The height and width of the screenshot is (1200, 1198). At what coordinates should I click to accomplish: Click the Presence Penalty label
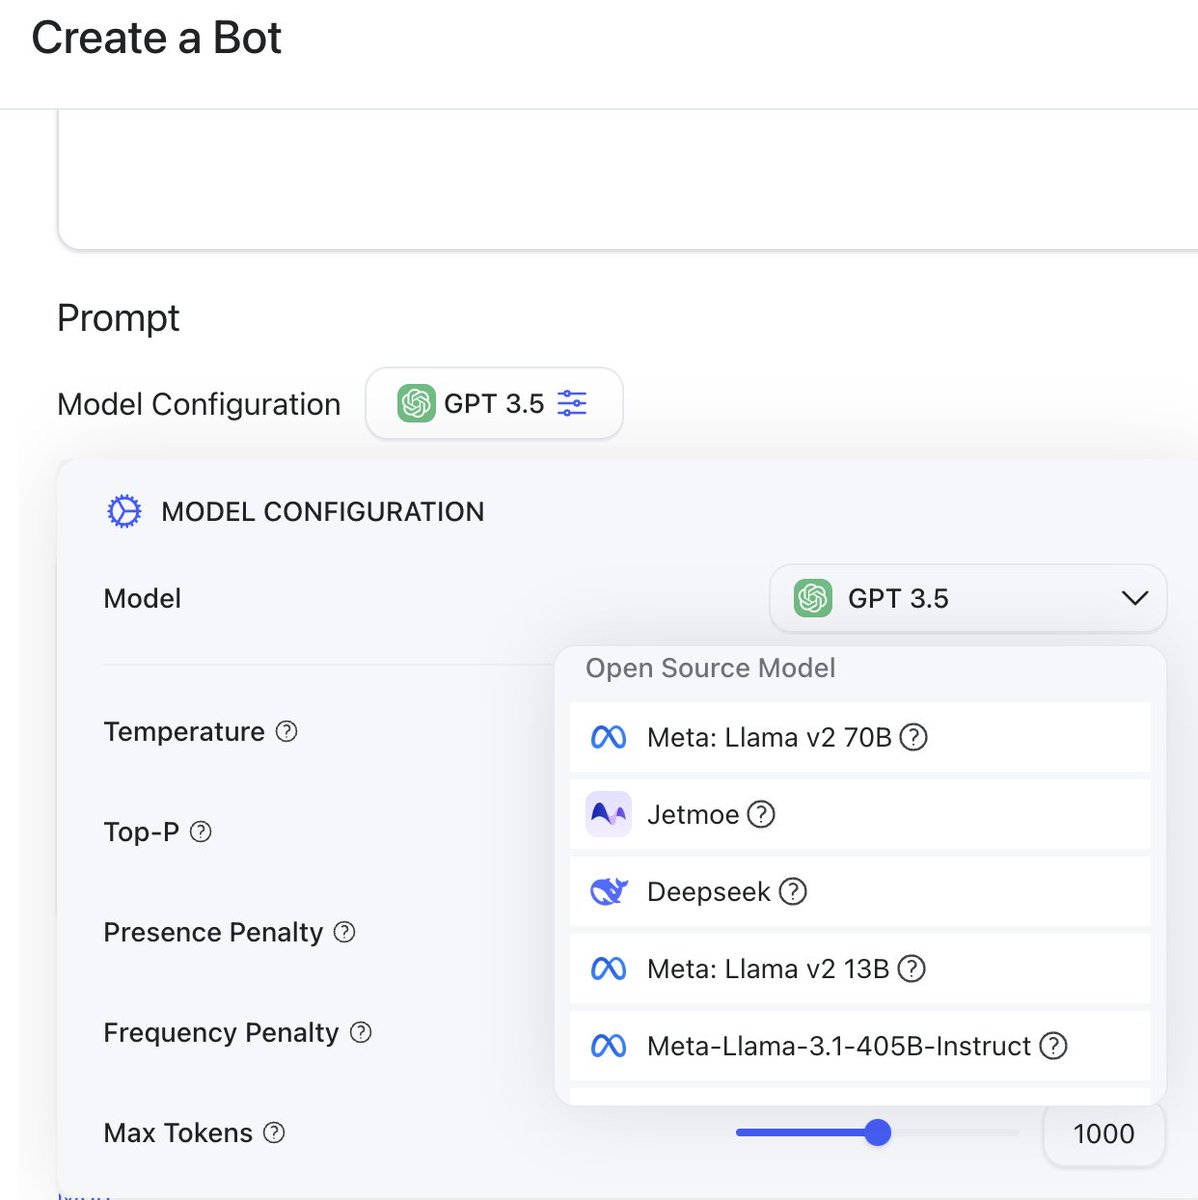(x=213, y=932)
